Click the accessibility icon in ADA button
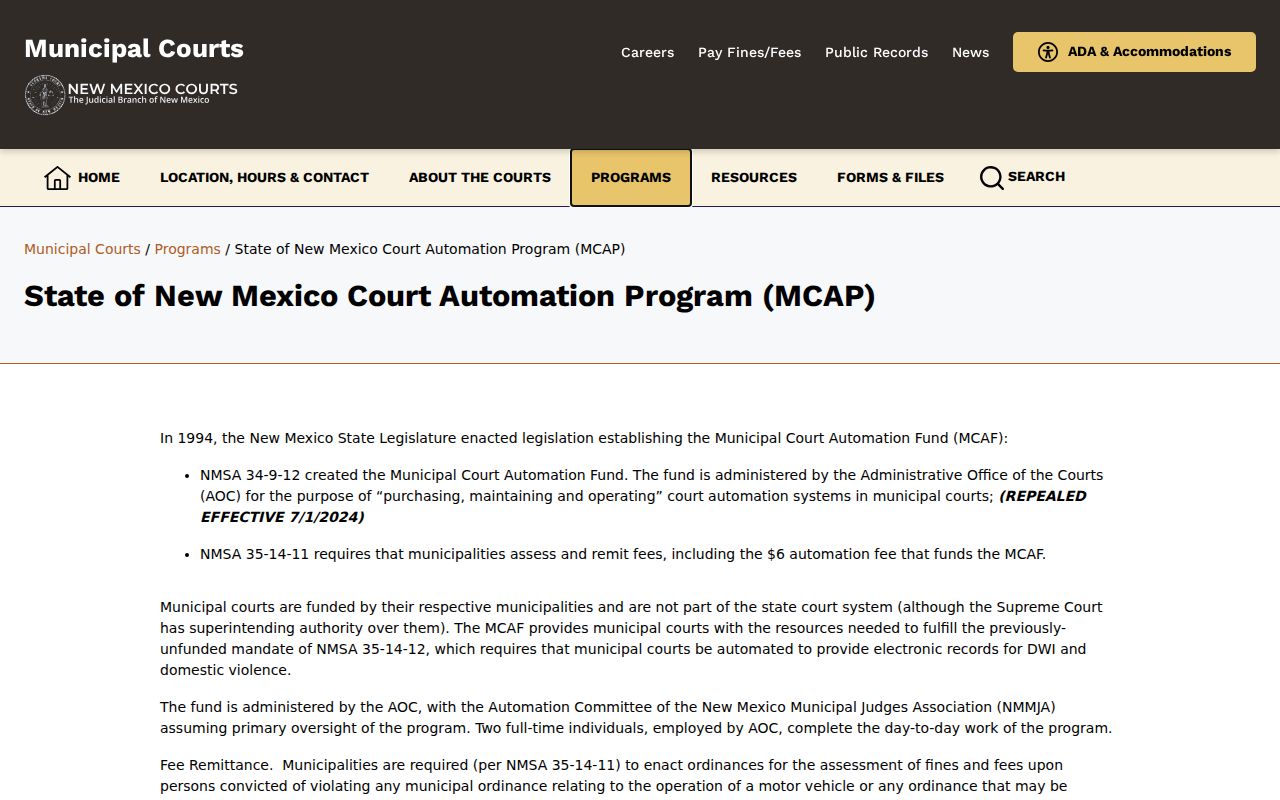The height and width of the screenshot is (800, 1280). (1047, 52)
